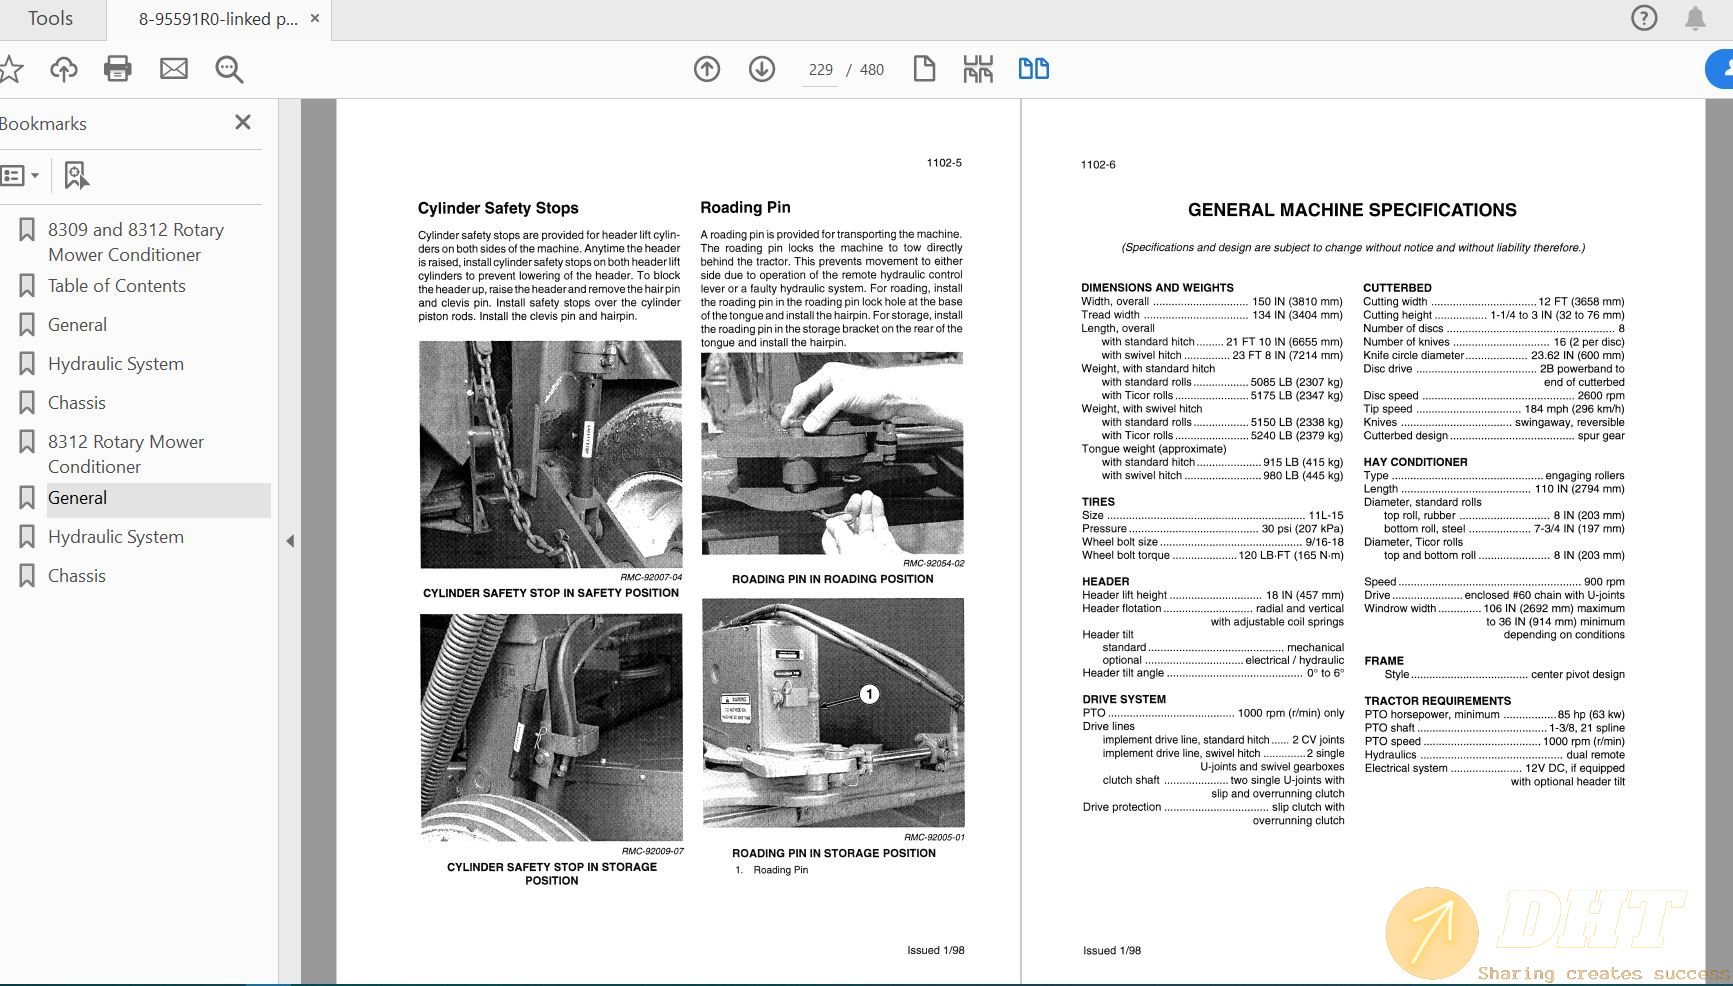Email the document using the envelope icon

[173, 69]
